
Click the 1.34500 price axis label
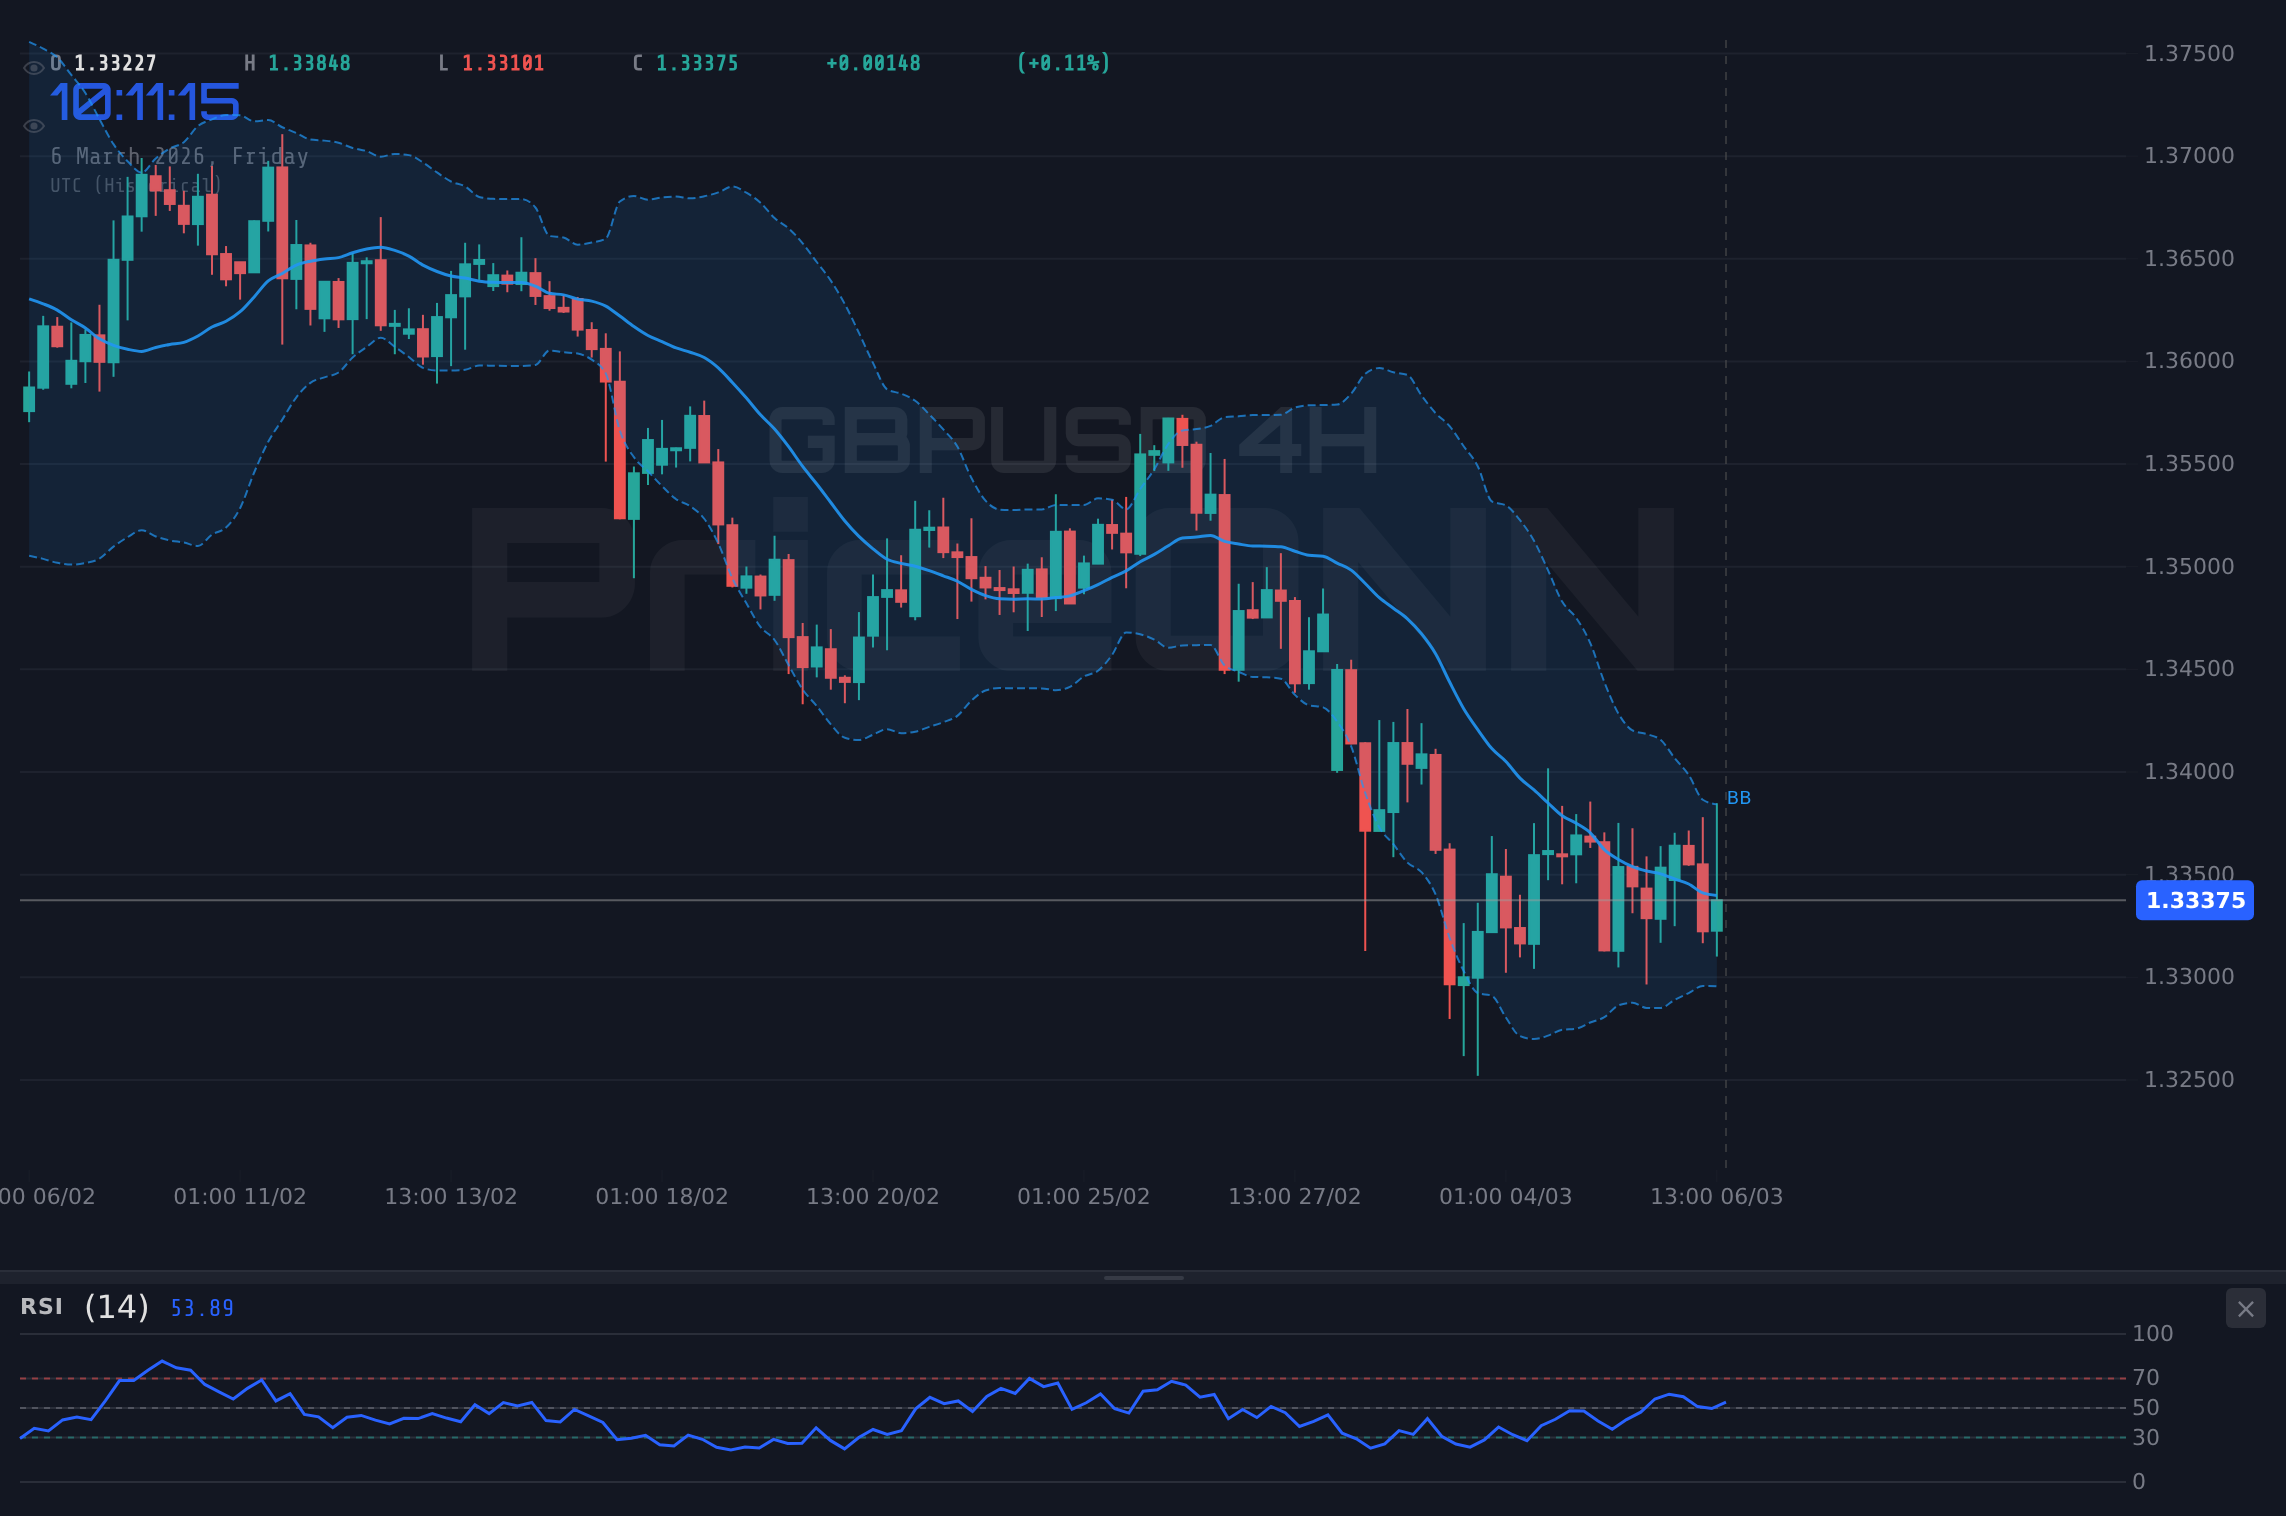point(2189,668)
